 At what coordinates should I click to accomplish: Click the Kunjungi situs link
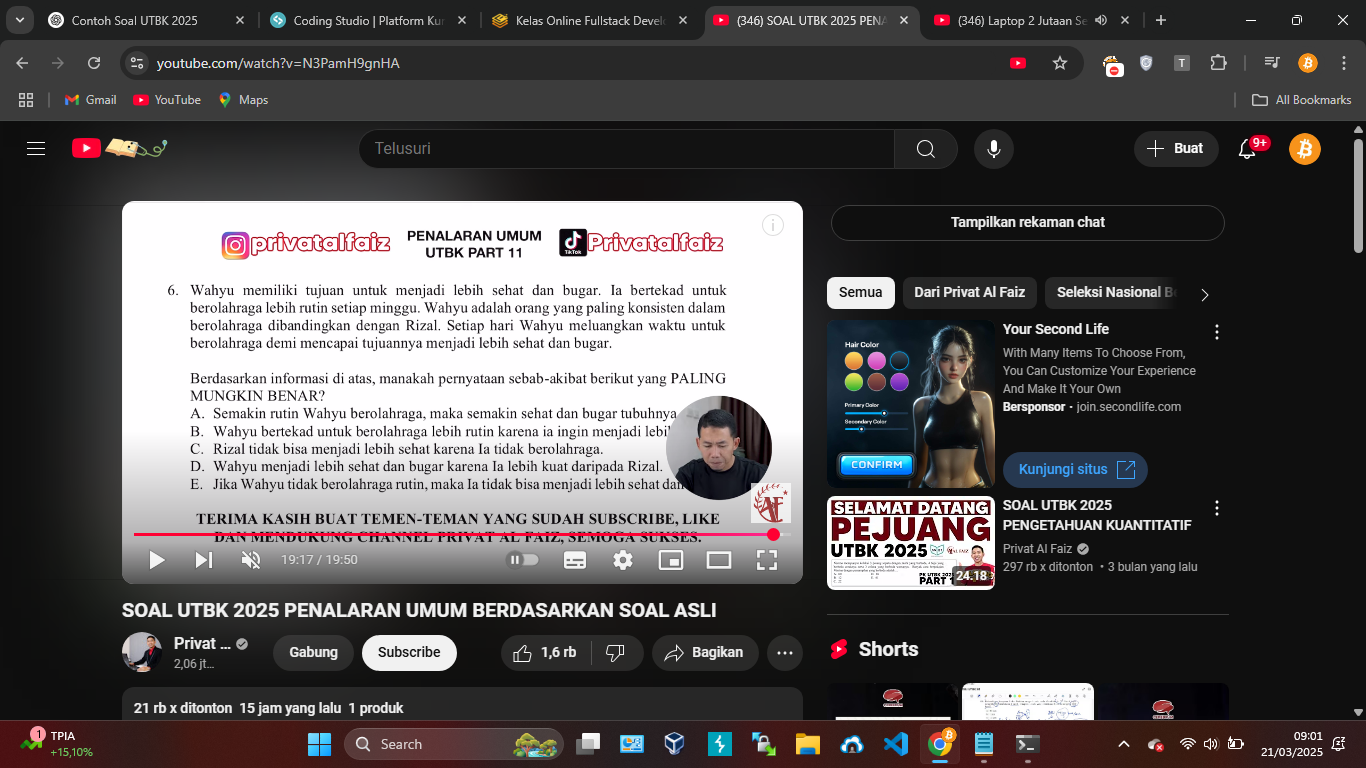click(x=1075, y=470)
